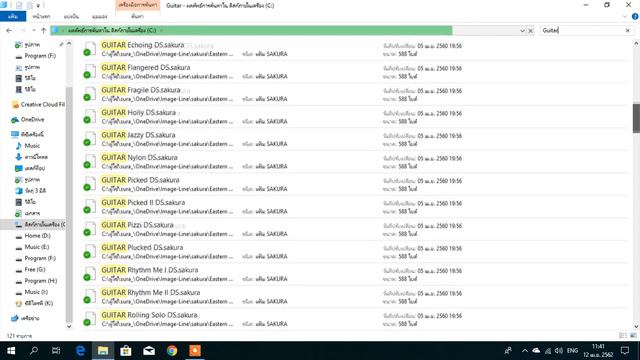Viewport: 640px width, 360px height.
Task: Select Free (G:) drive
Action: pyautogui.click(x=31, y=269)
